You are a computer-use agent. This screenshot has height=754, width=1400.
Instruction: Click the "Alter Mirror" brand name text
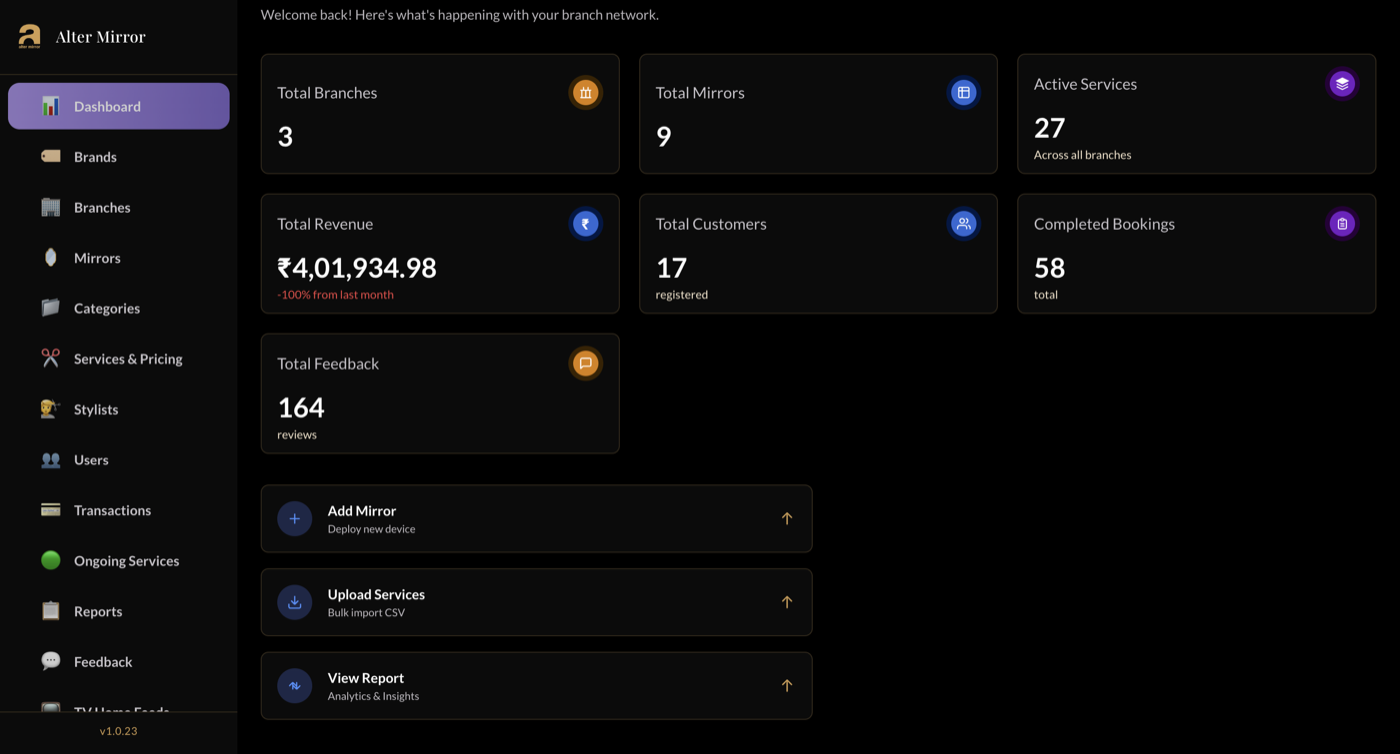101,37
